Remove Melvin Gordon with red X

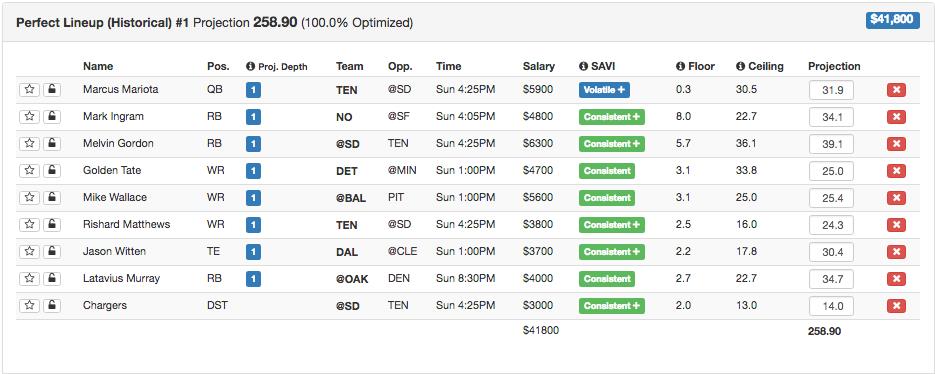(x=896, y=144)
